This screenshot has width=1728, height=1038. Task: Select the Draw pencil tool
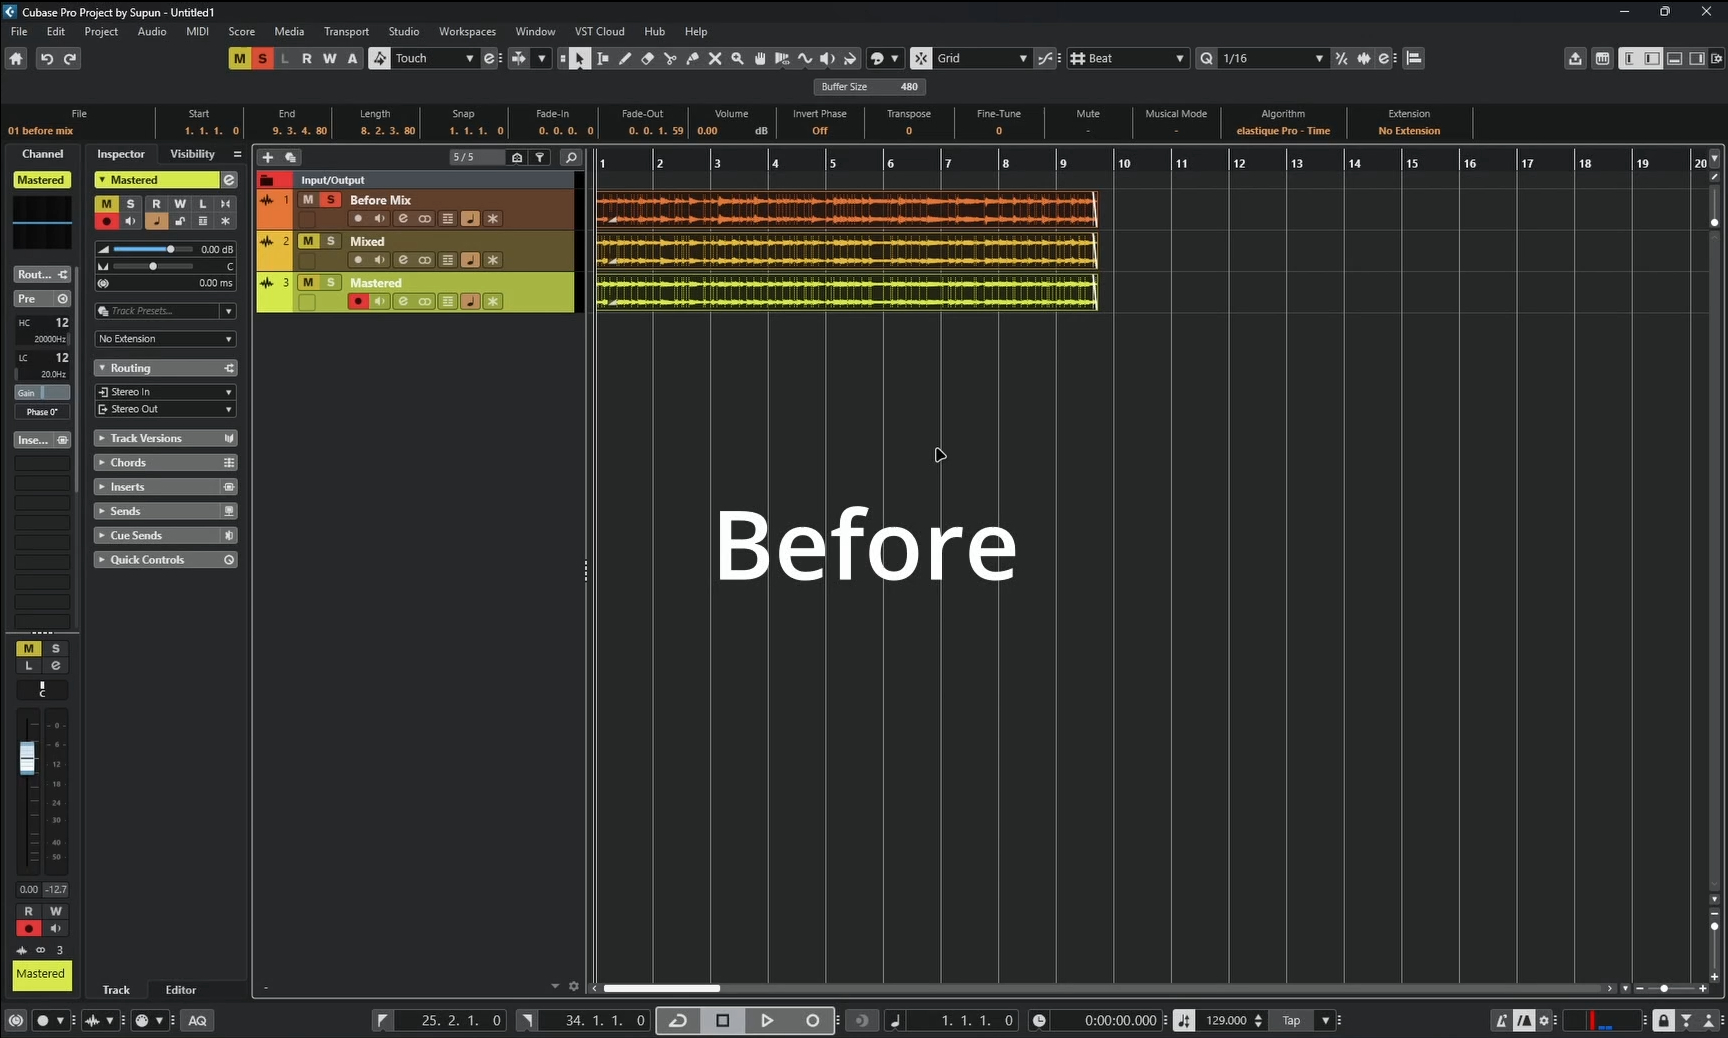click(625, 59)
